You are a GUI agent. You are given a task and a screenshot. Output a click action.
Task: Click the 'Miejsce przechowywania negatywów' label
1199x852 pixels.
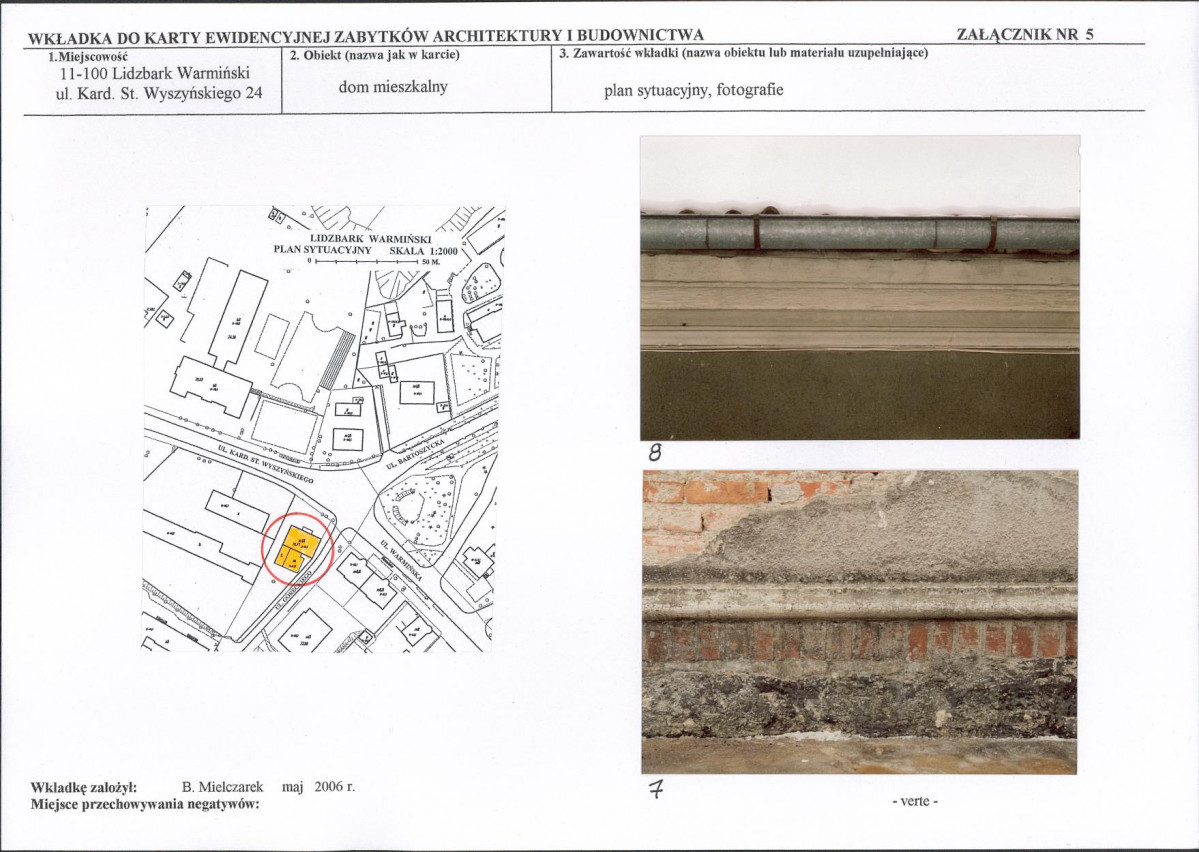click(x=145, y=804)
